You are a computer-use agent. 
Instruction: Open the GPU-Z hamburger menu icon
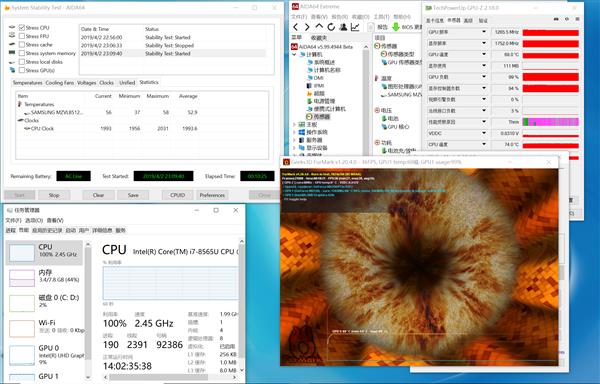[x=577, y=19]
